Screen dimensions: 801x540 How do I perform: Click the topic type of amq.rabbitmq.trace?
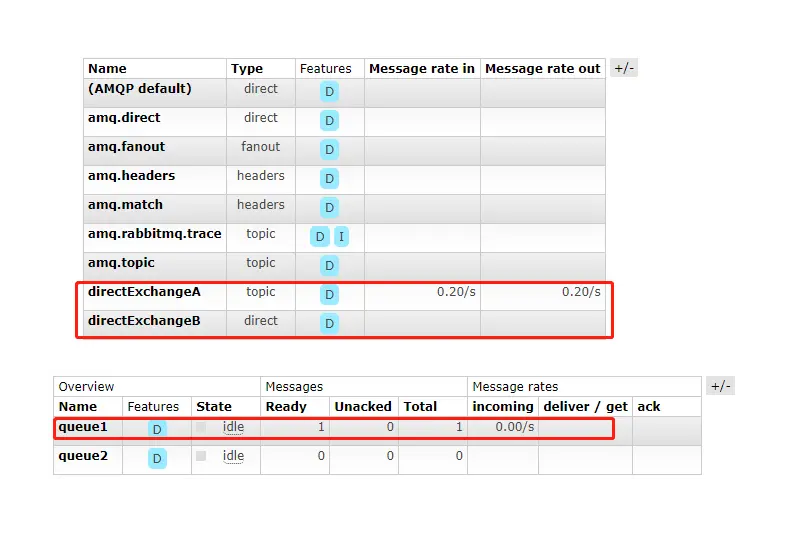click(261, 234)
